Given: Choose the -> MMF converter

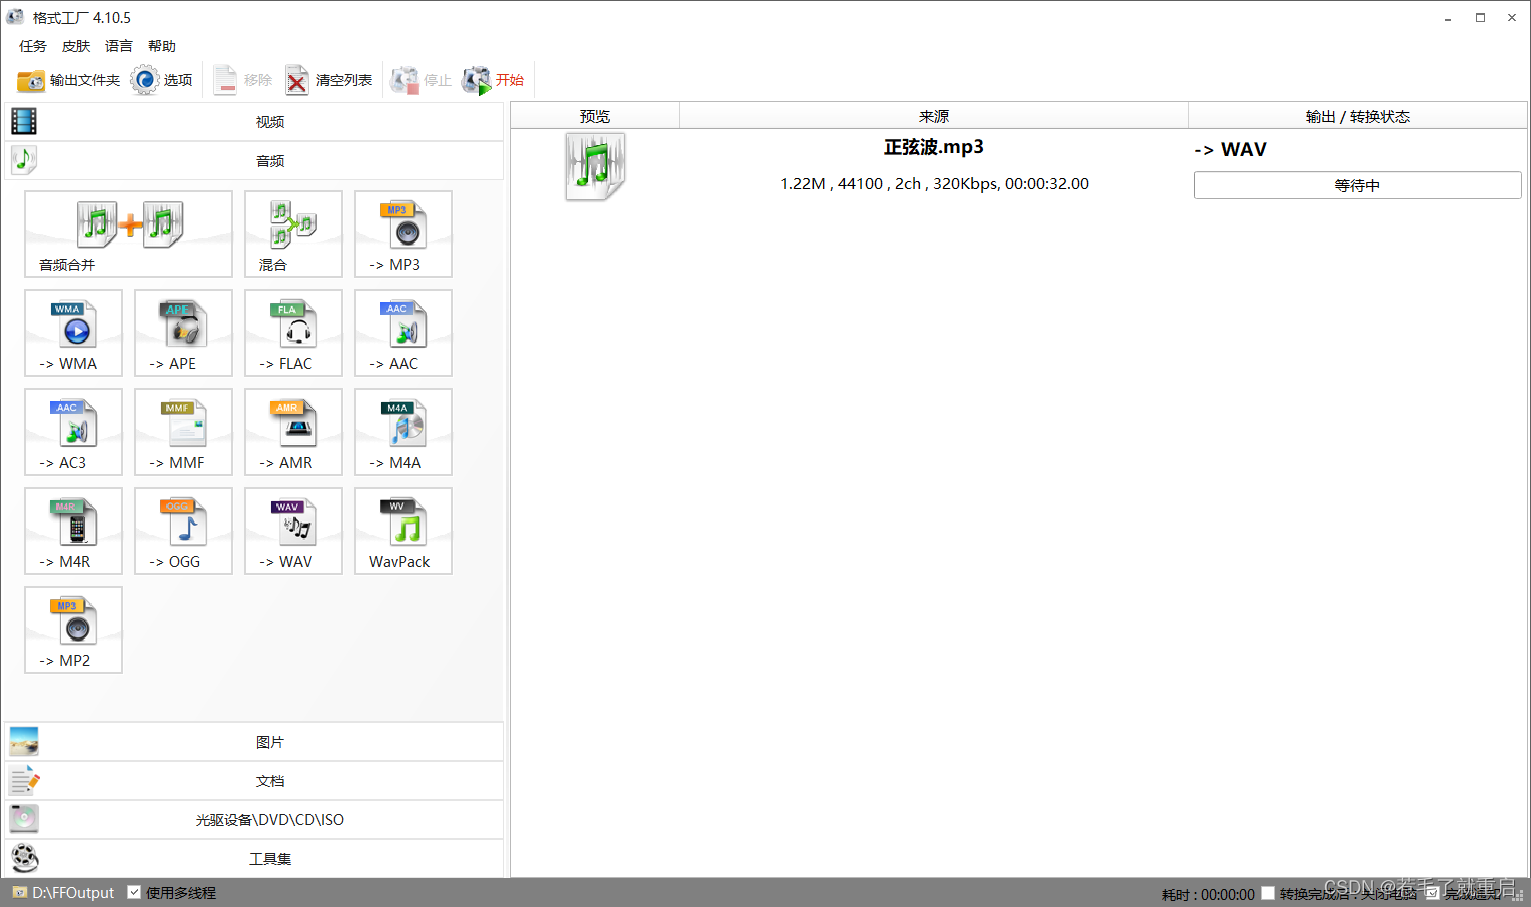Looking at the screenshot, I should click(x=183, y=432).
